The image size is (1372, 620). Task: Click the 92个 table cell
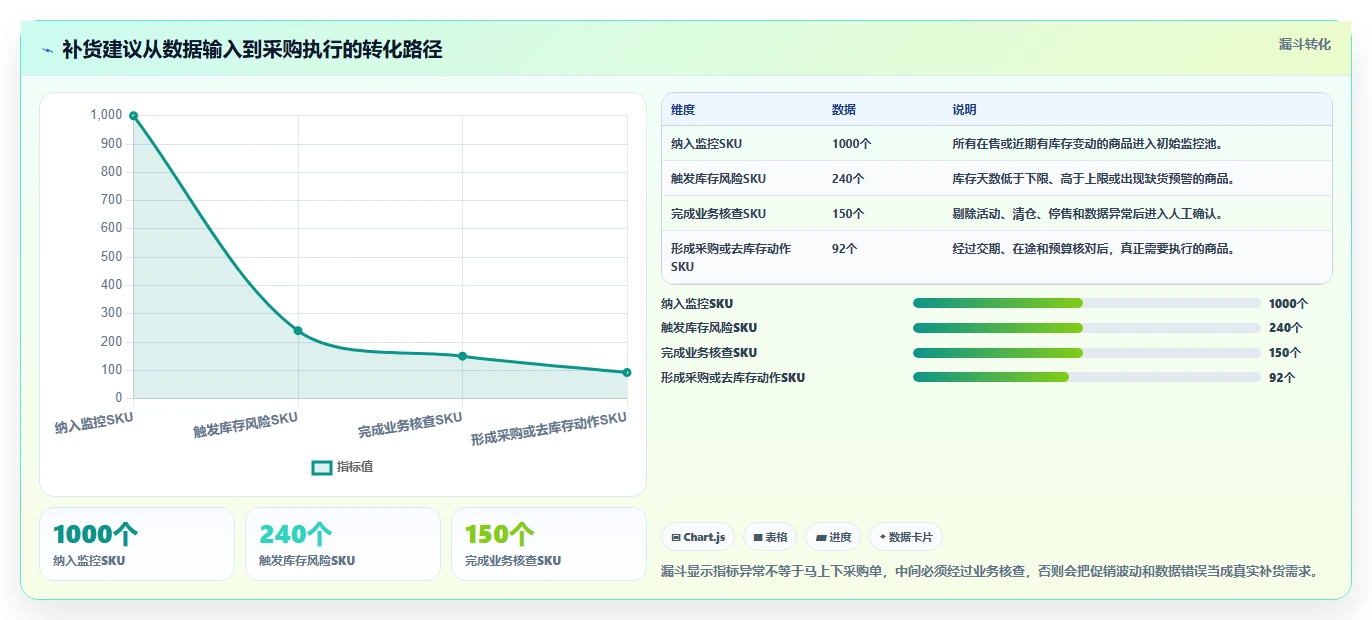tap(845, 249)
